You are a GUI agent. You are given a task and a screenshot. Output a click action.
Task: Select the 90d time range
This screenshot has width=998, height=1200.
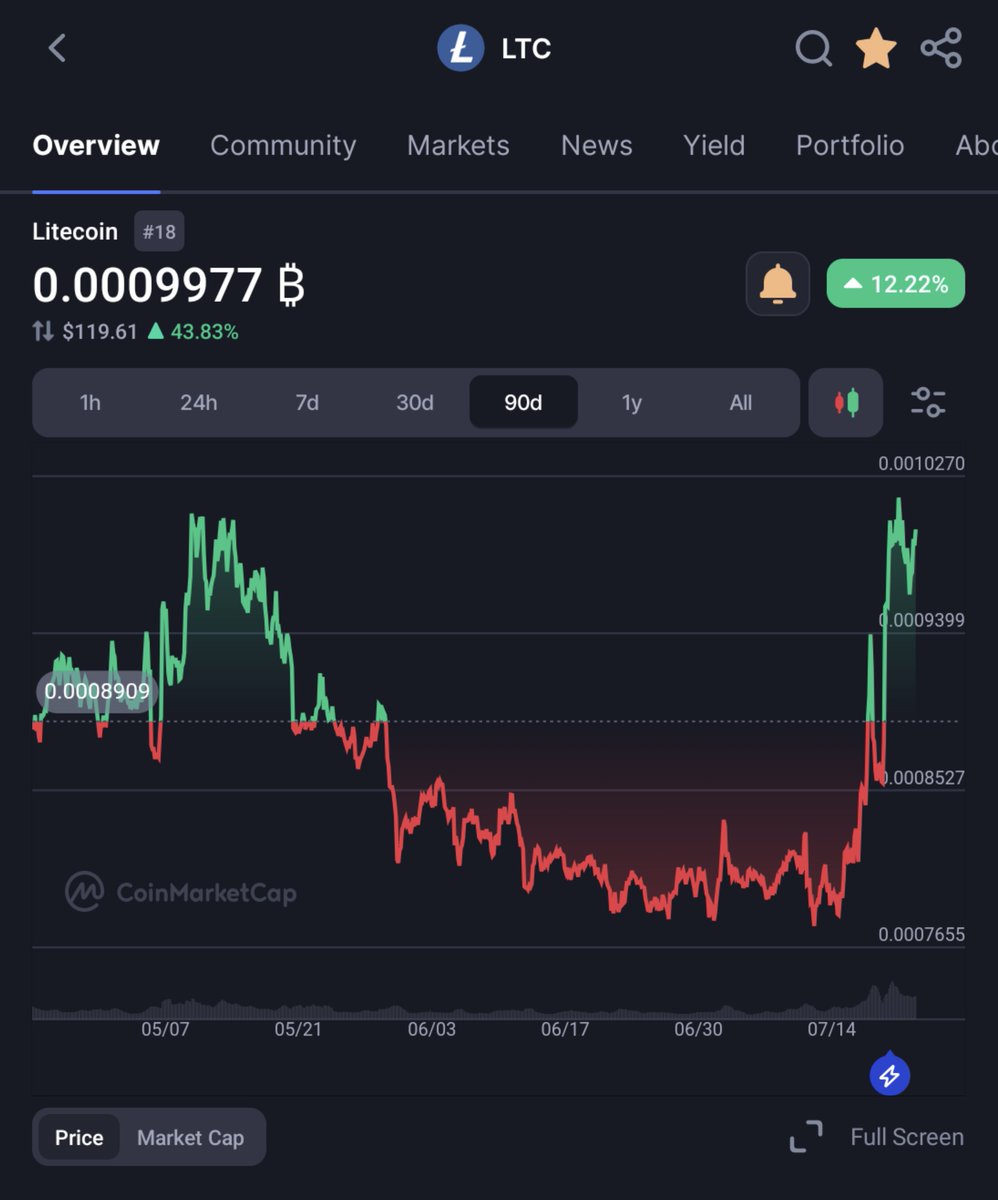[523, 403]
